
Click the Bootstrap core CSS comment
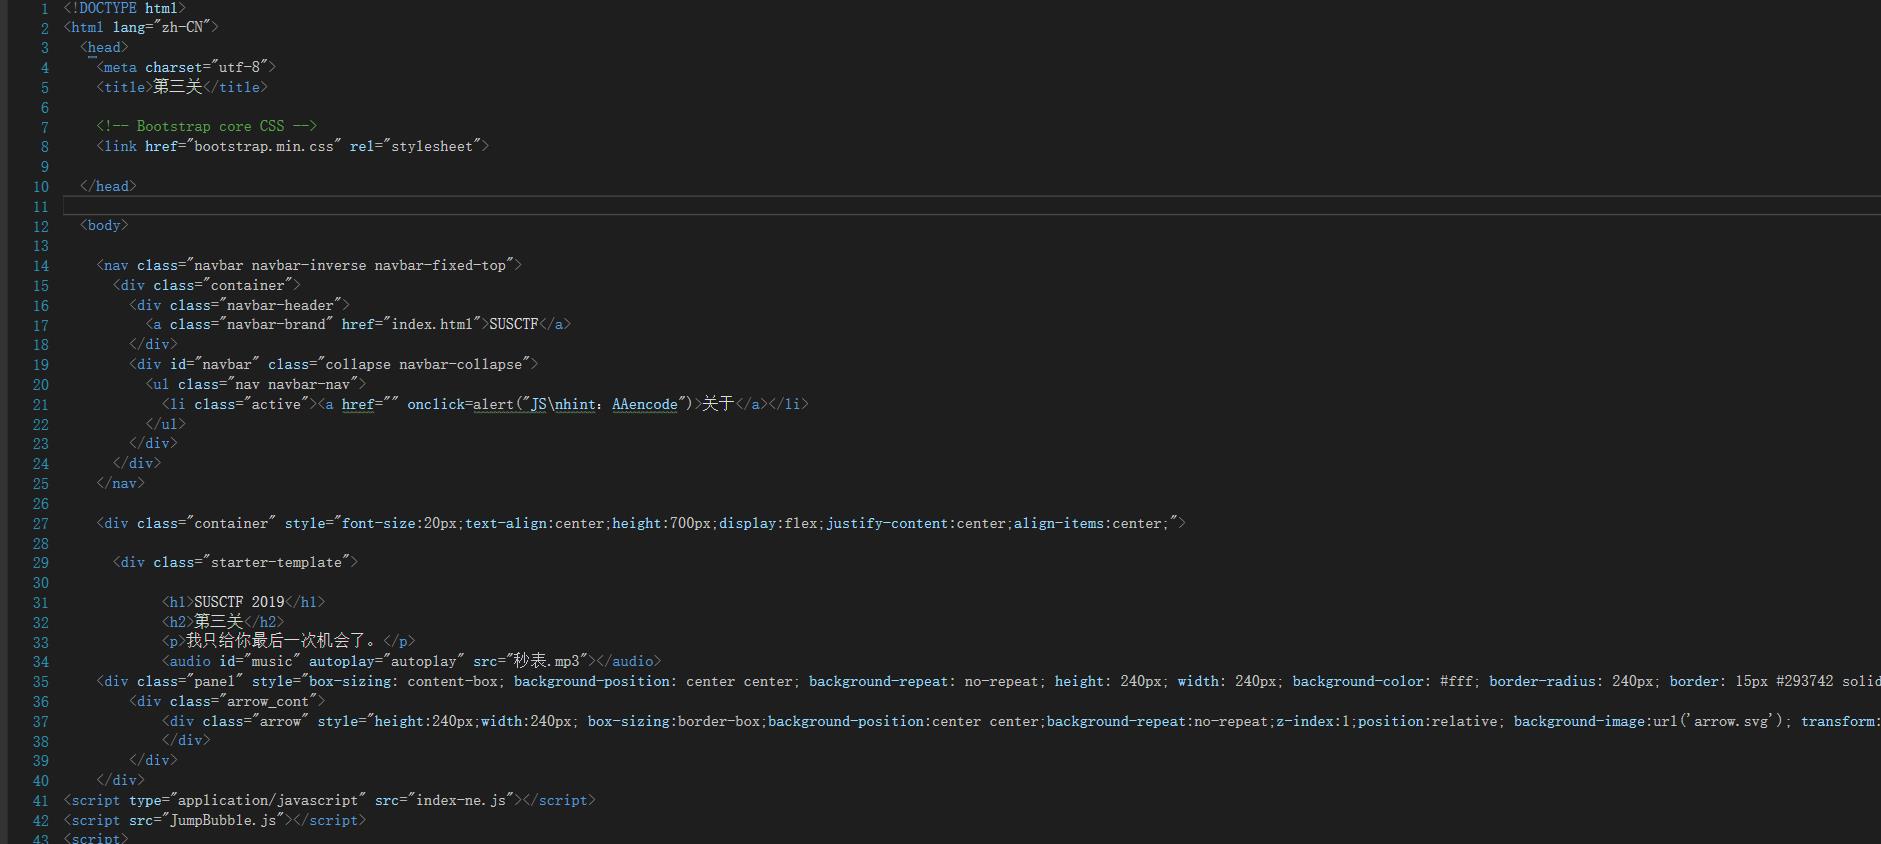pyautogui.click(x=207, y=126)
